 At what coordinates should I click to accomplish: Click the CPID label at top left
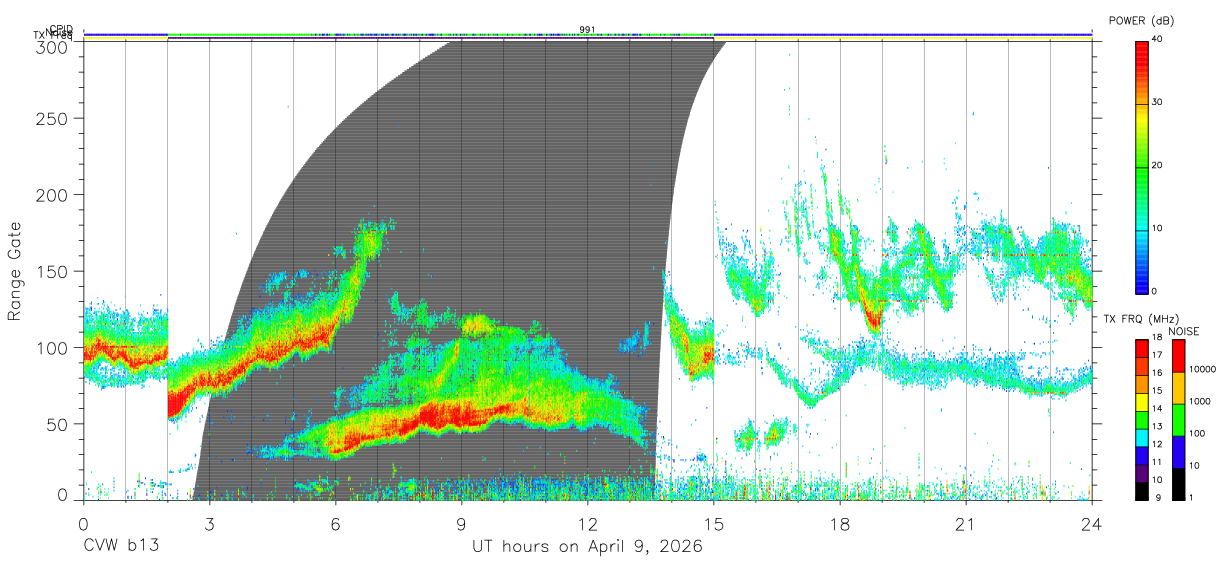pos(61,29)
